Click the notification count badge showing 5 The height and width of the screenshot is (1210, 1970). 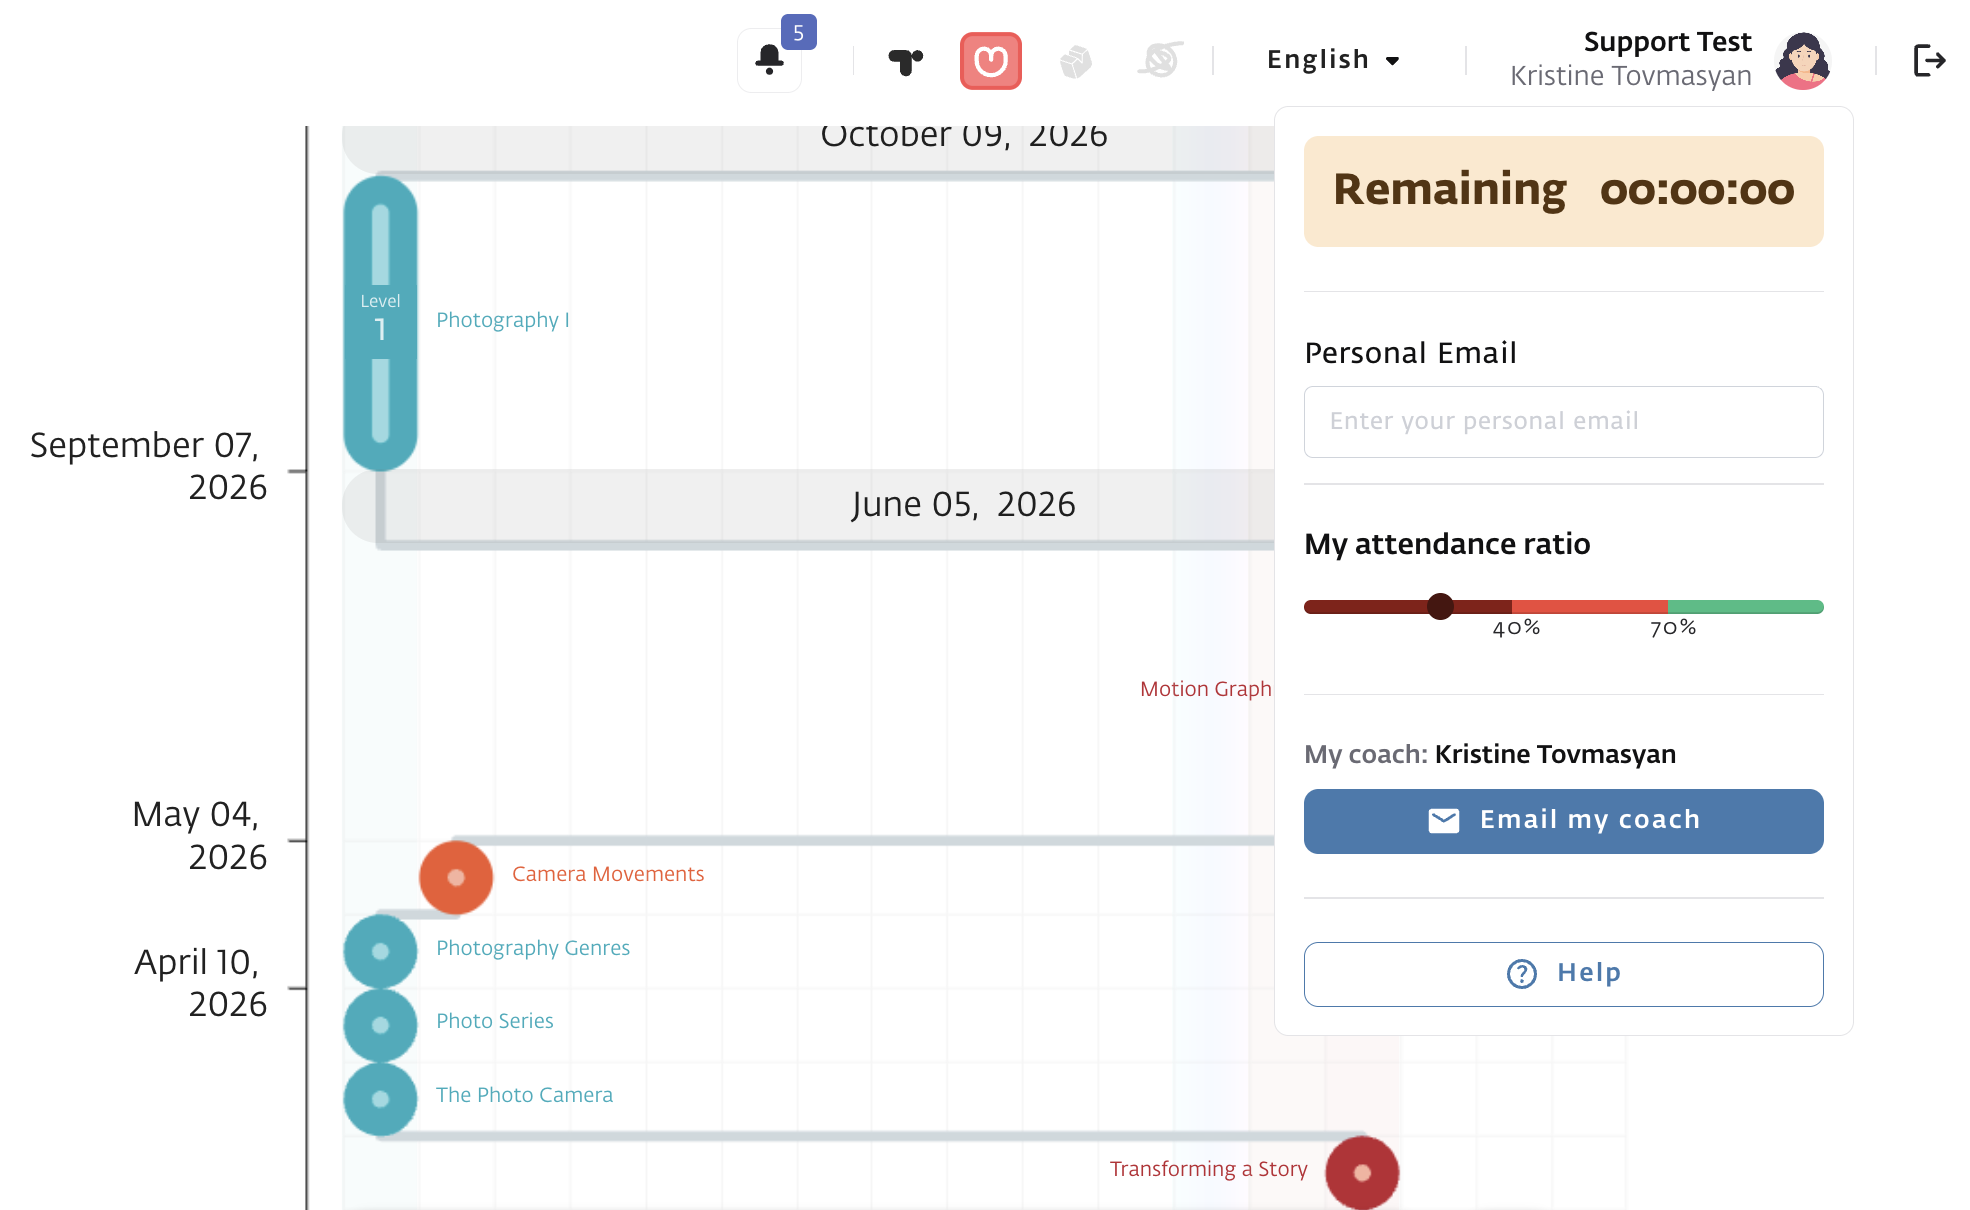(x=798, y=33)
